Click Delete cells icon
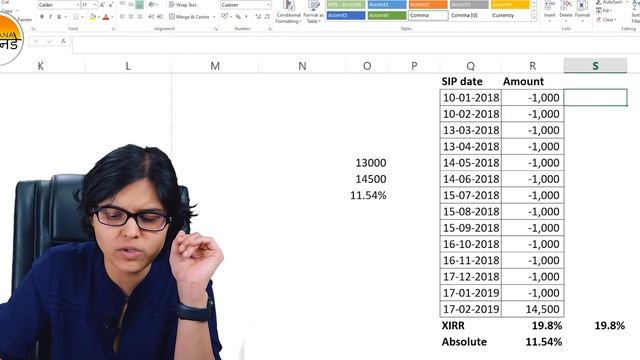Screen dimensions: 640x360 point(566,10)
